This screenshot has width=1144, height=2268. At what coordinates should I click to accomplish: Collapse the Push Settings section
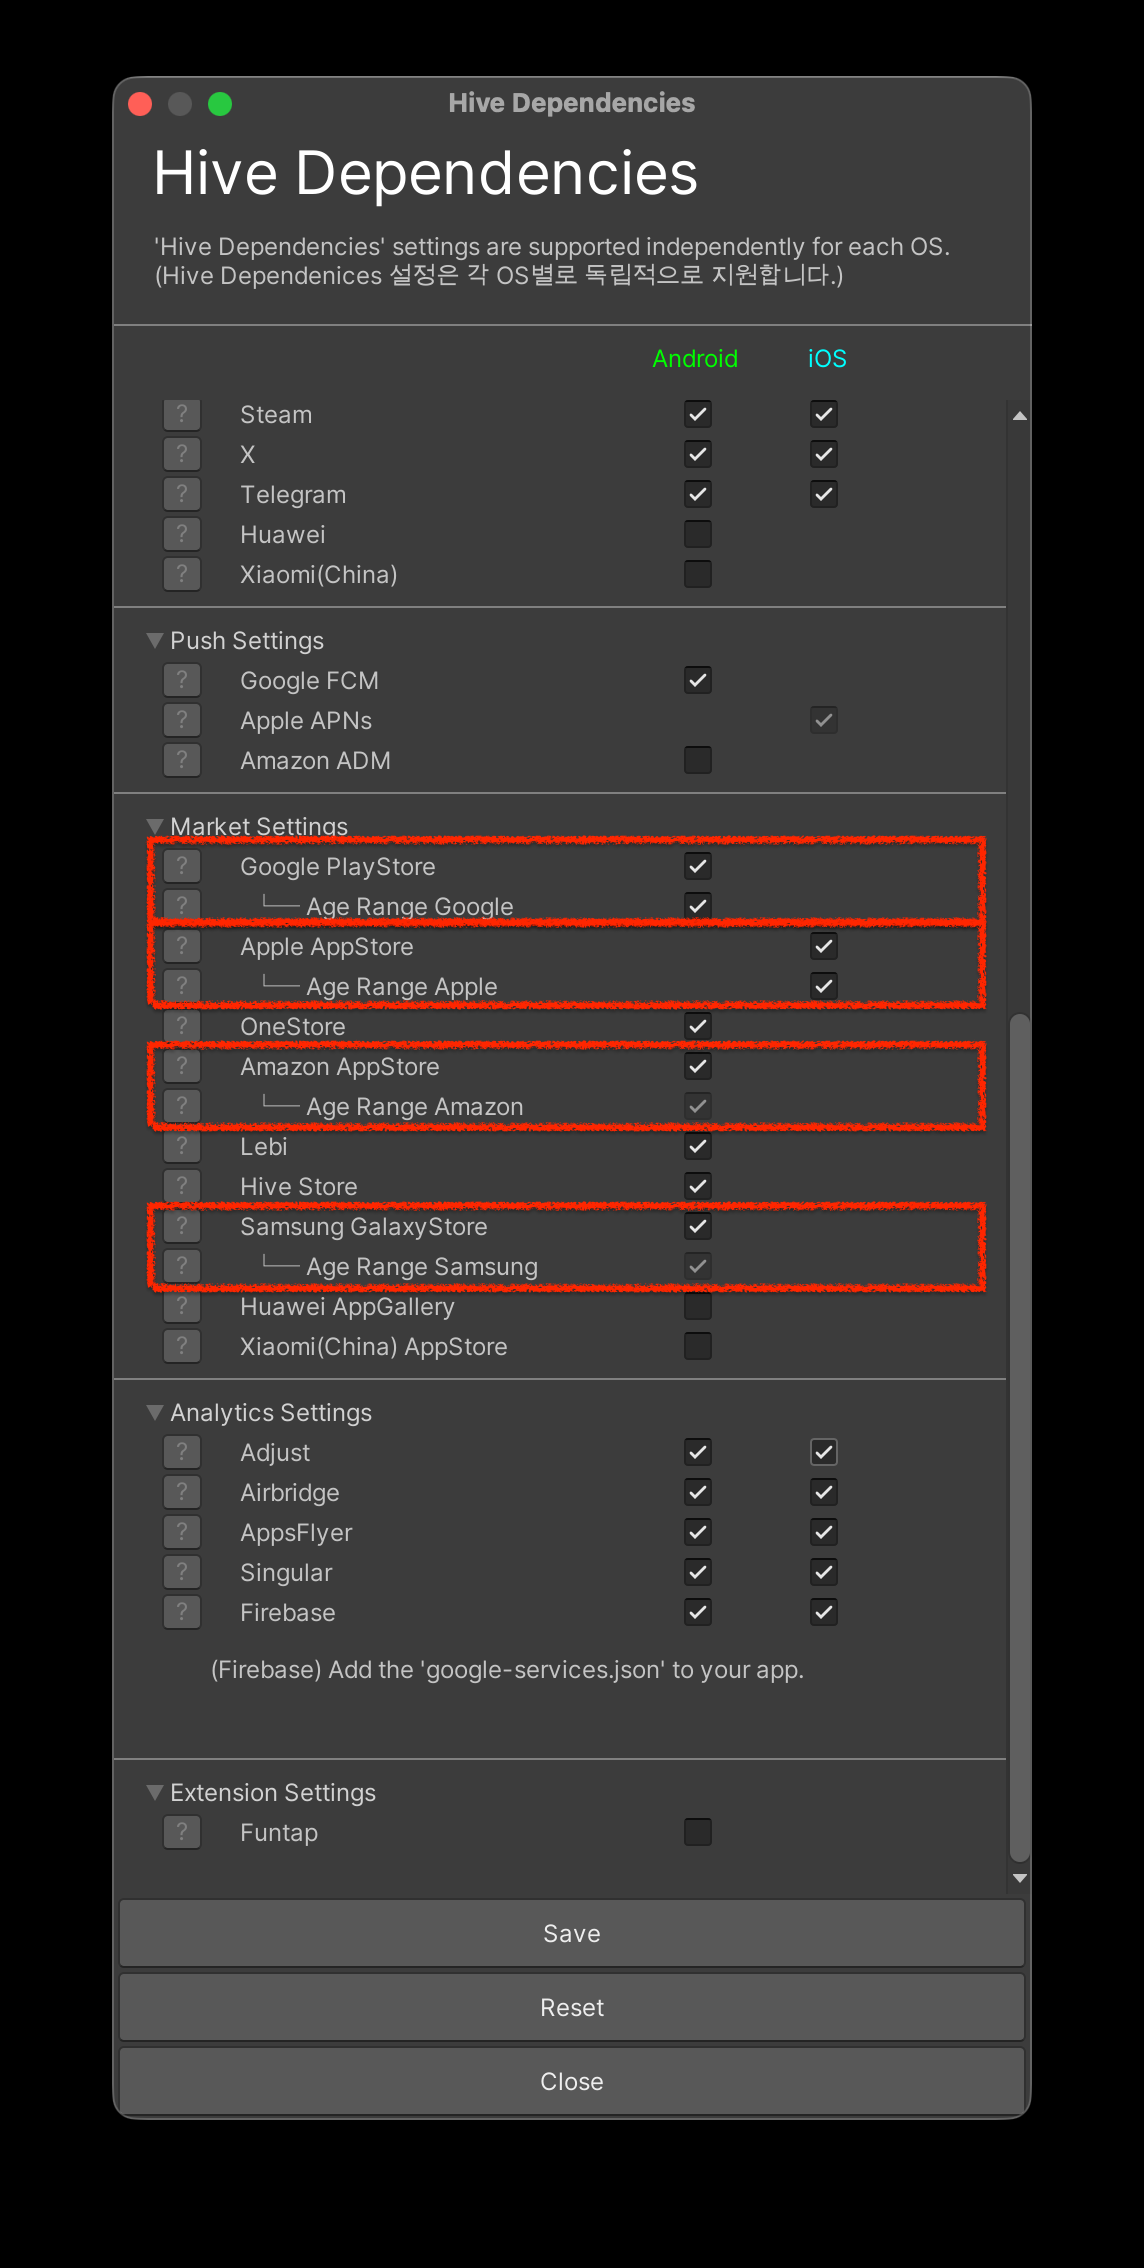click(x=155, y=640)
